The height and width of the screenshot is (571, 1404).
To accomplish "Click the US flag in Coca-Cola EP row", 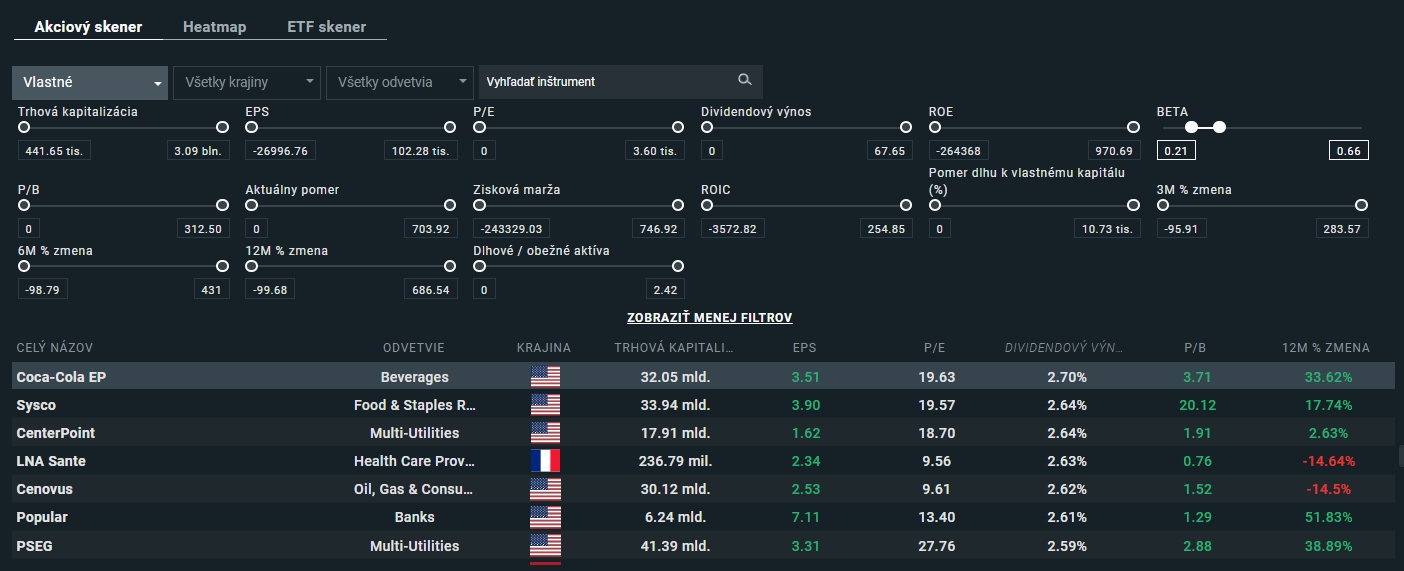I will [x=545, y=377].
